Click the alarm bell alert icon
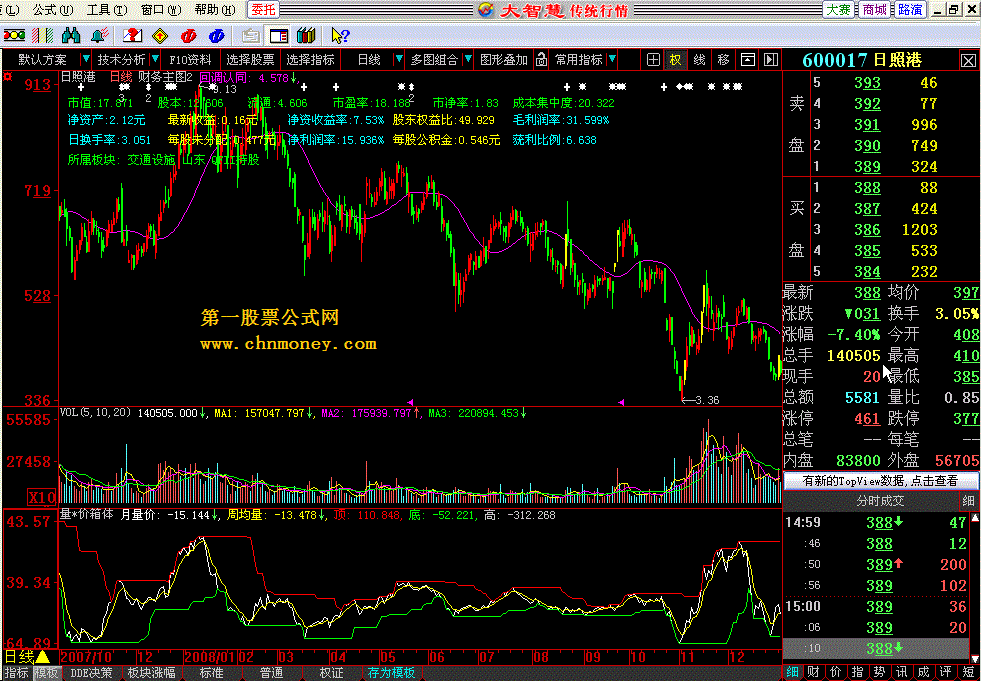Viewport: 981px width, 681px height. (100, 35)
